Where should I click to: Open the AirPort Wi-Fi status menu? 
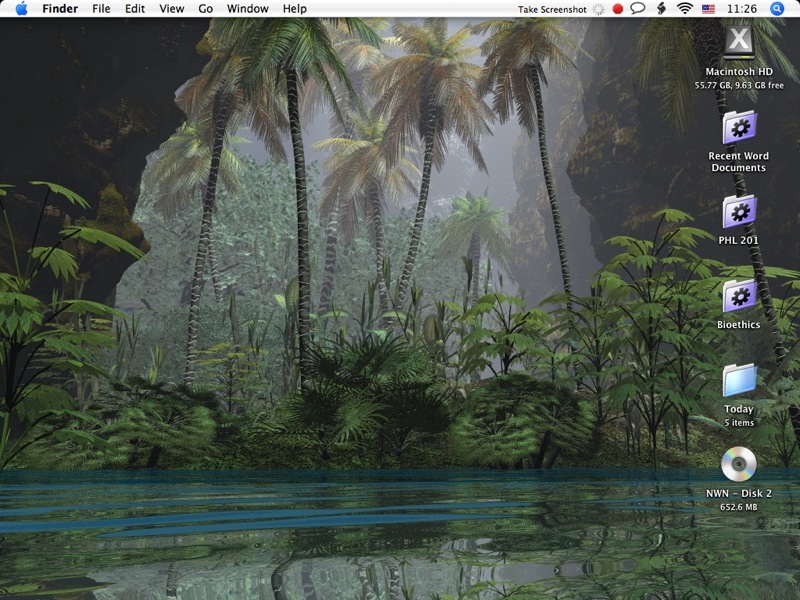click(685, 9)
